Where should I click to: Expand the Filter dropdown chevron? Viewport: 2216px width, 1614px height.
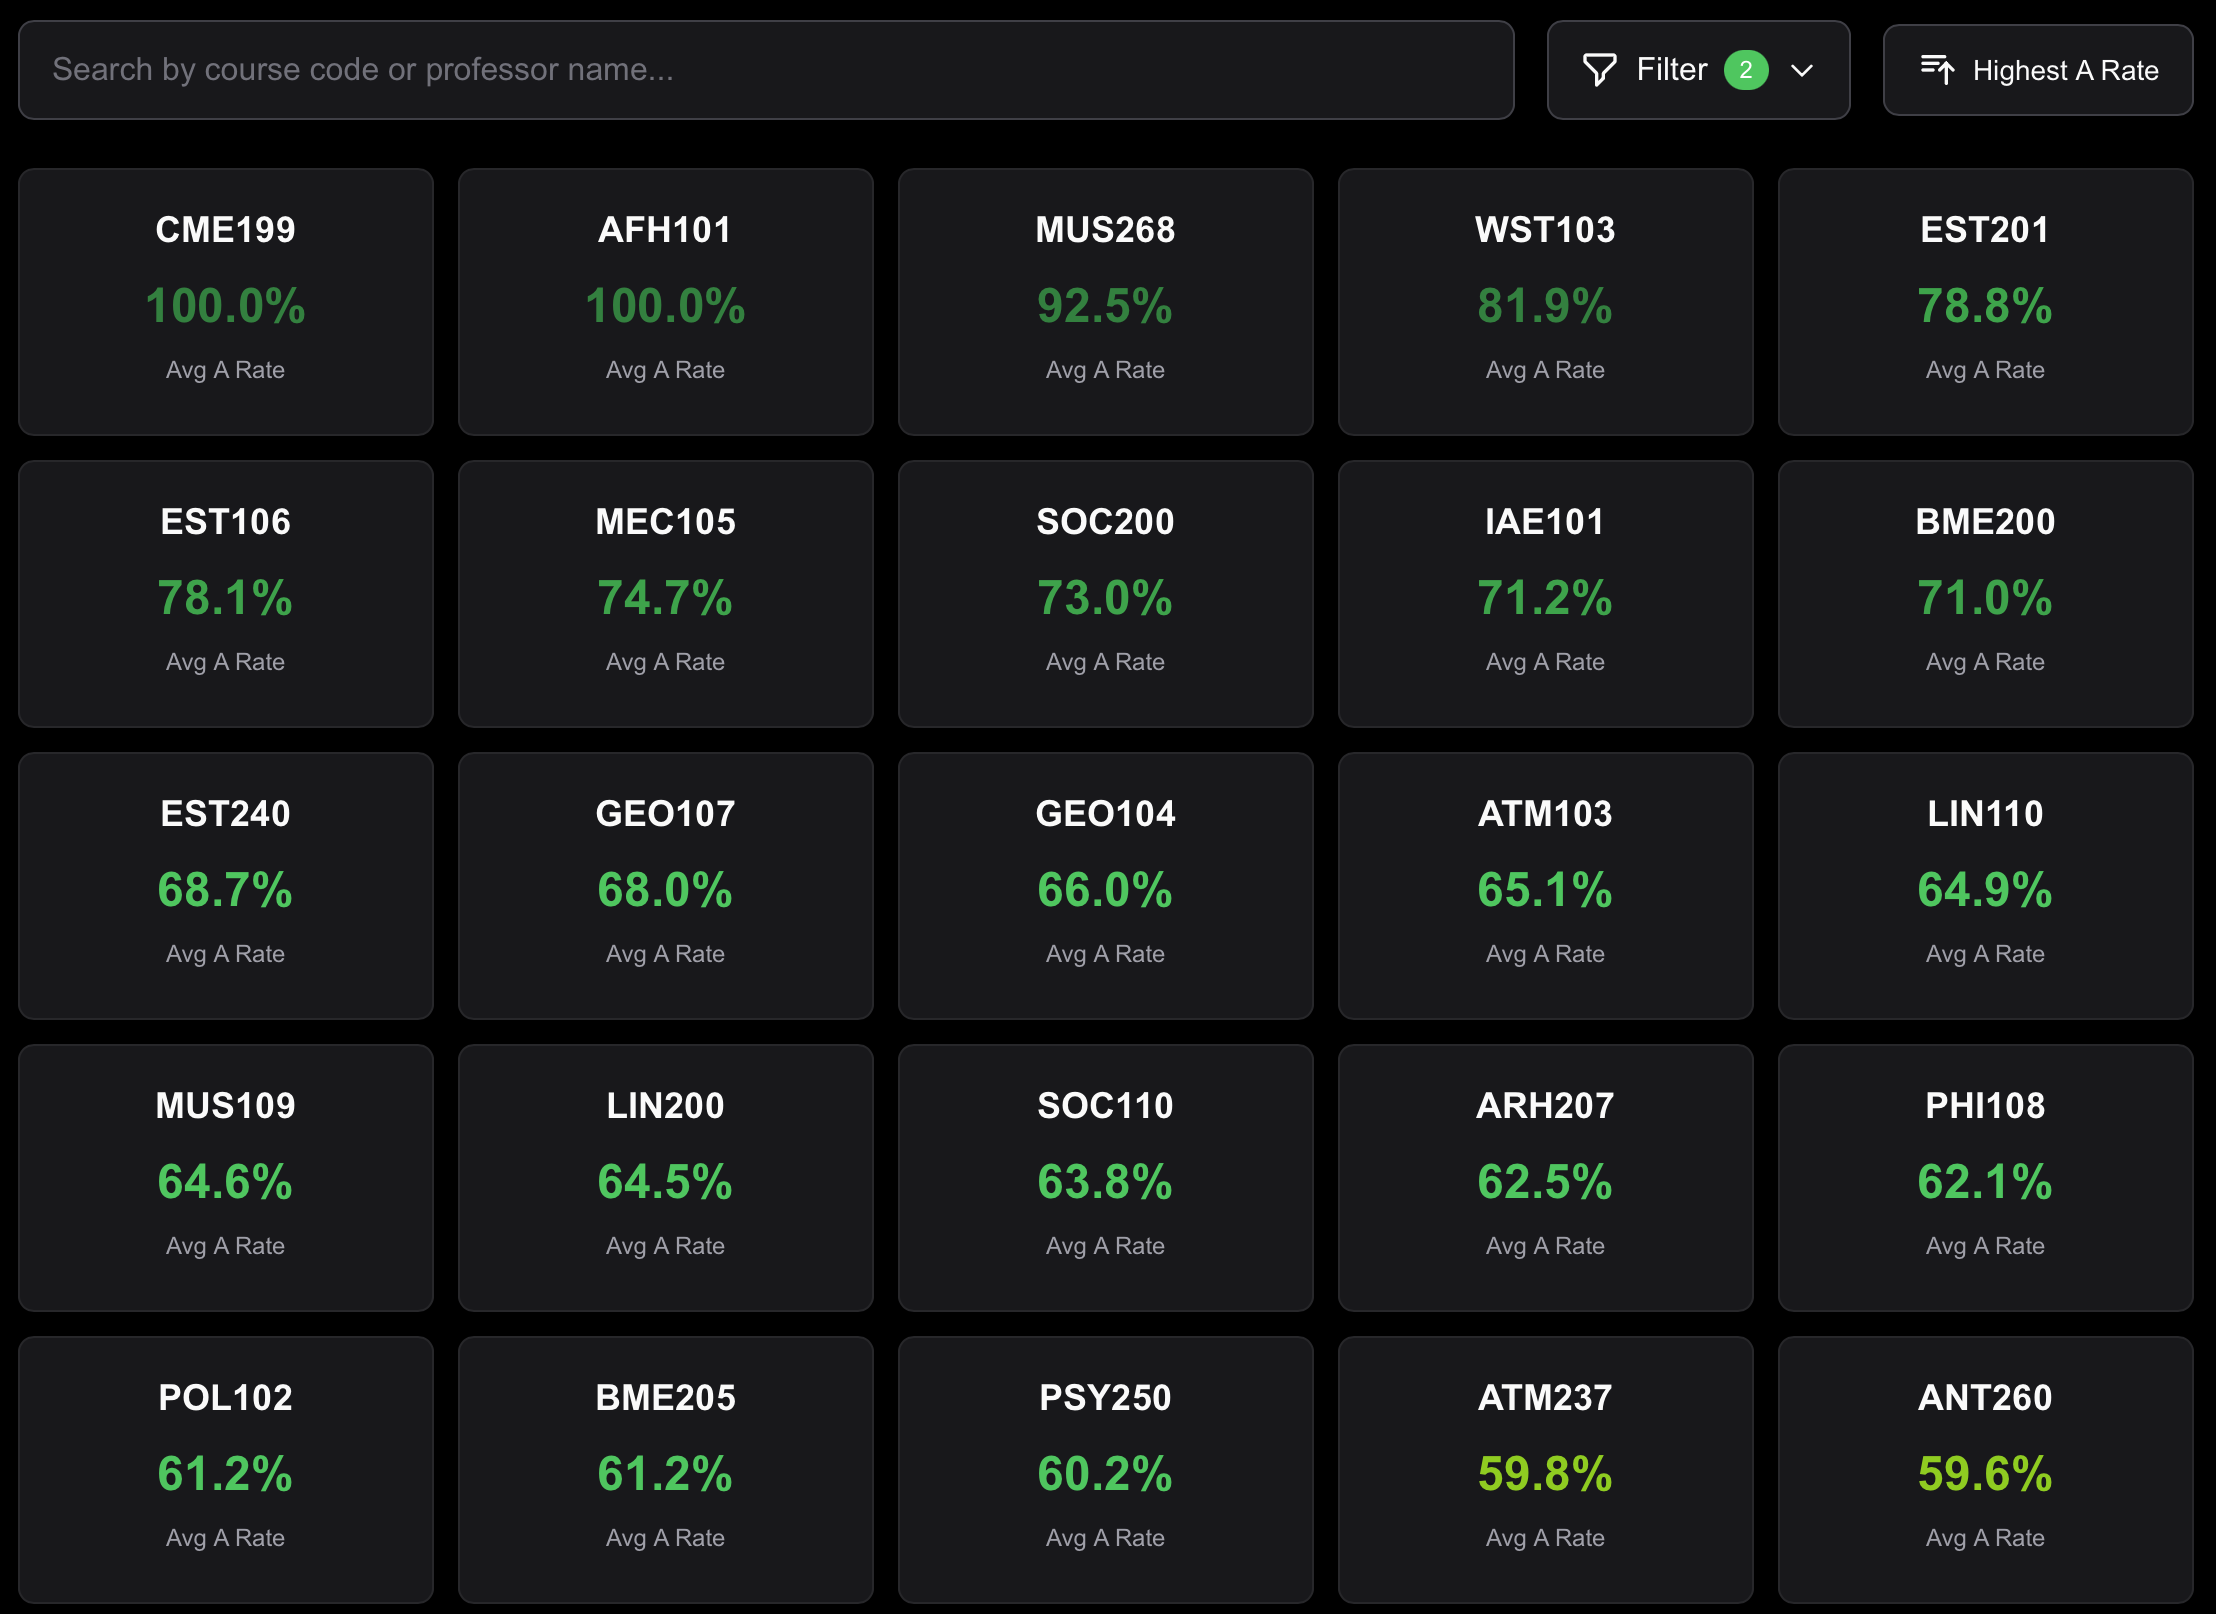coord(1802,70)
